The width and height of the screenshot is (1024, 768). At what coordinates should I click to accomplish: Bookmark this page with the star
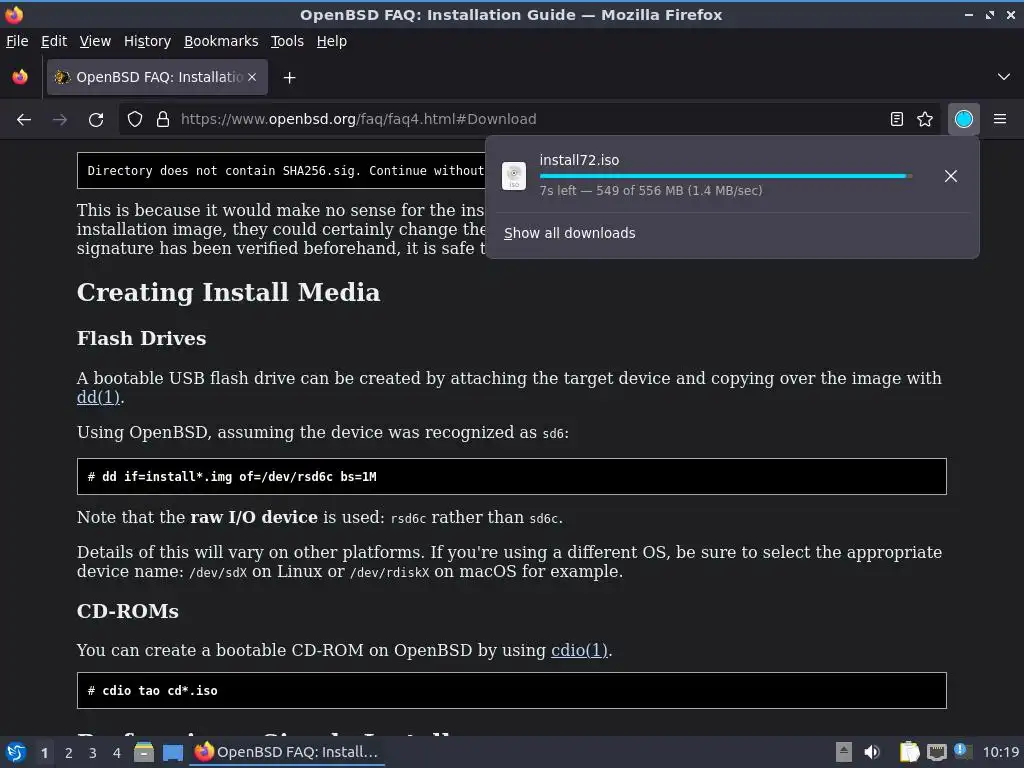[925, 120]
